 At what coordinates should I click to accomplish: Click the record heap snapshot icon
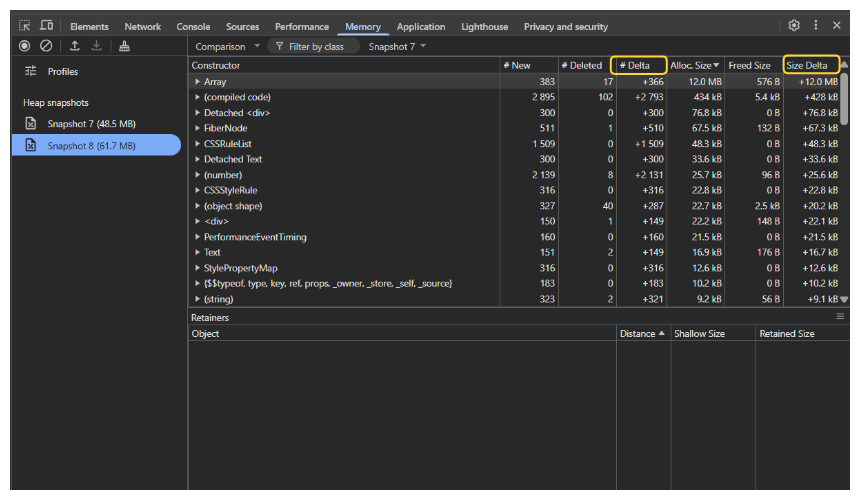(x=25, y=46)
